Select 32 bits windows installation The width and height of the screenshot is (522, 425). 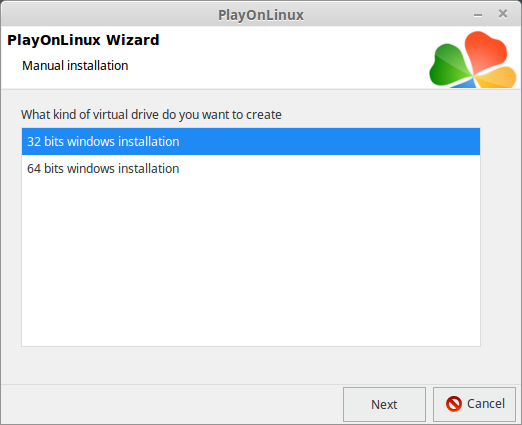tap(251, 141)
